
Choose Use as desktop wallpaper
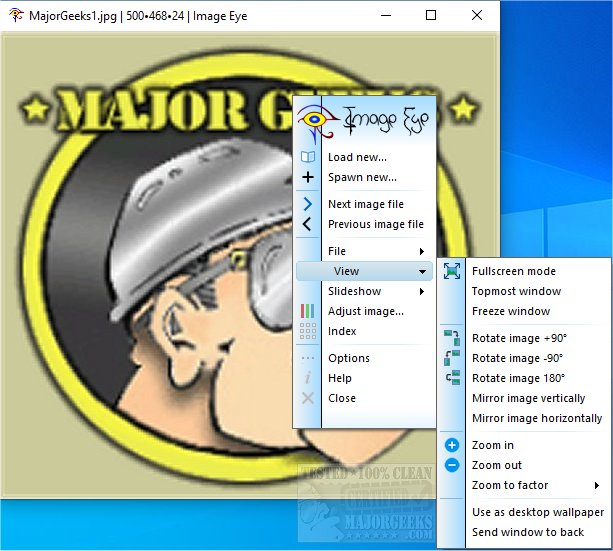524,512
